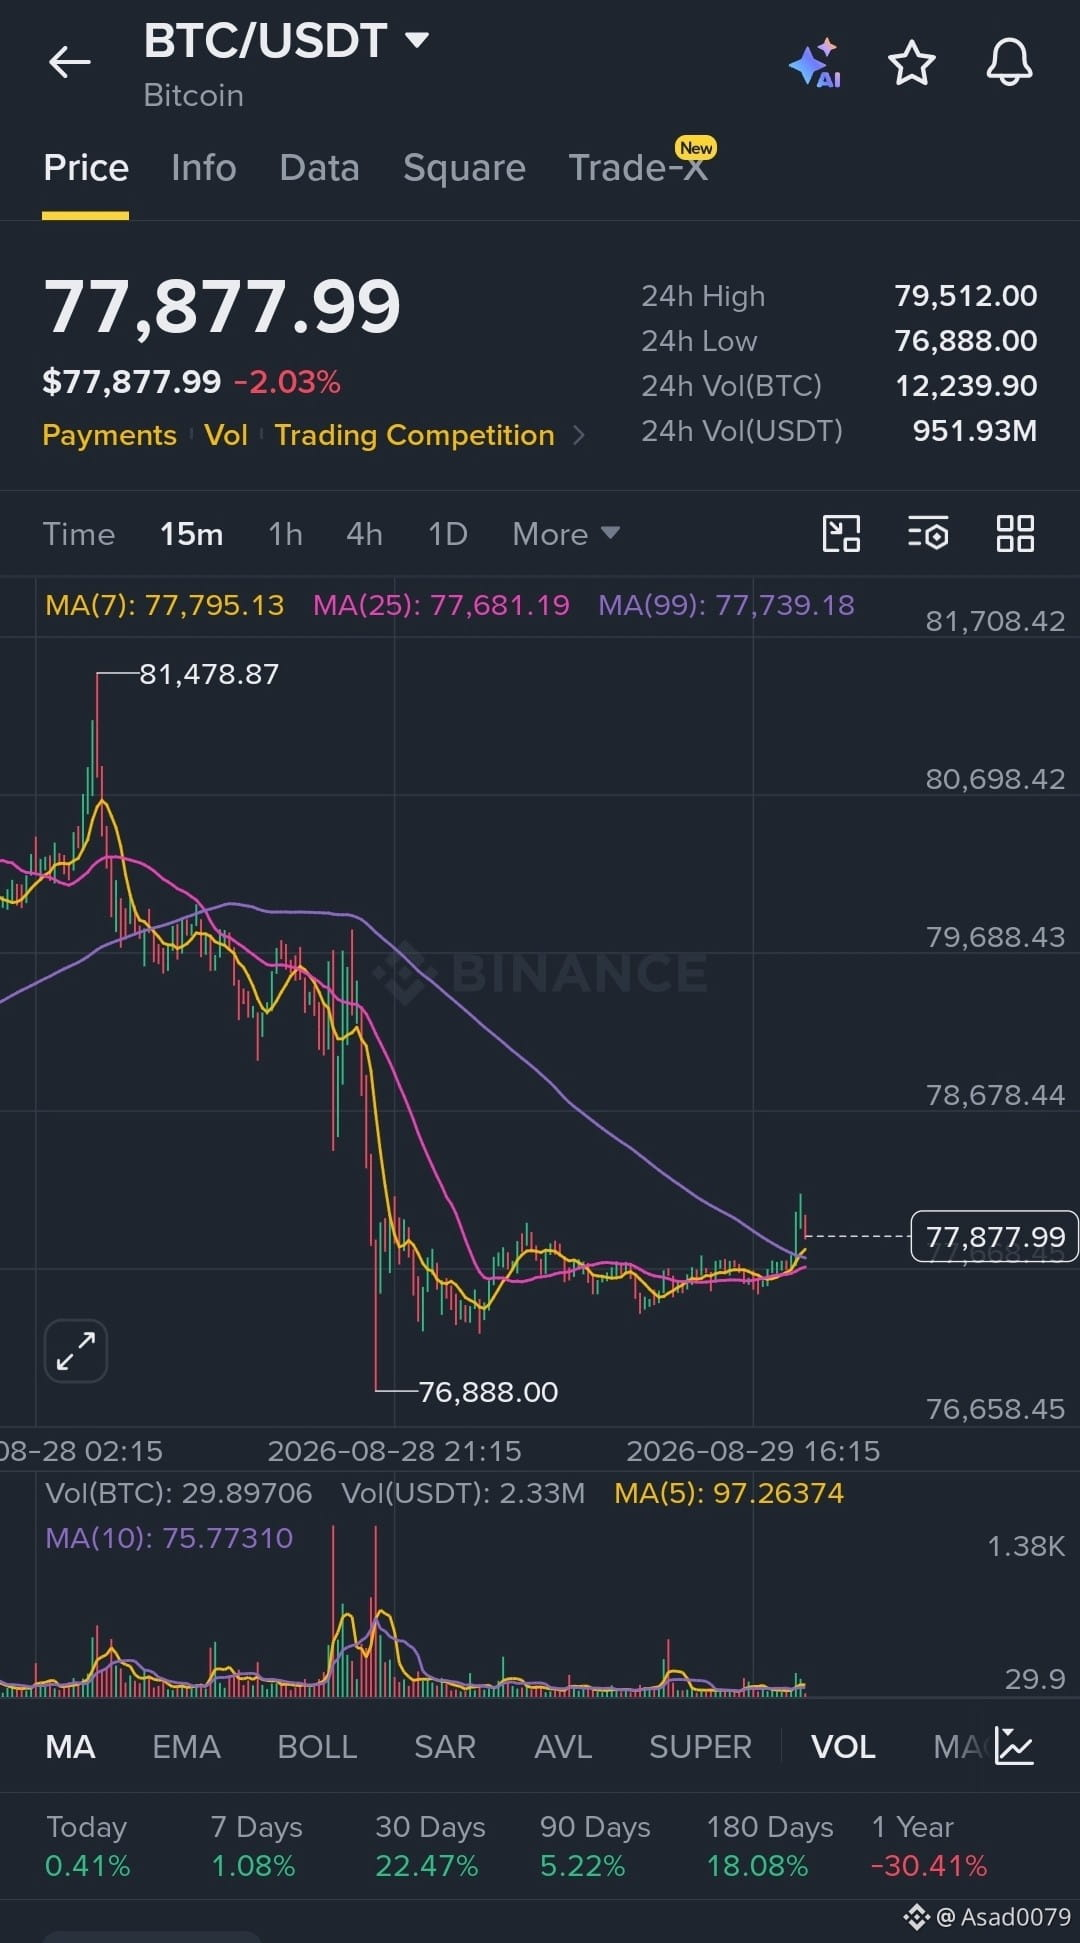Expand the Payments Vol Trading Competition chevron

pyautogui.click(x=578, y=435)
